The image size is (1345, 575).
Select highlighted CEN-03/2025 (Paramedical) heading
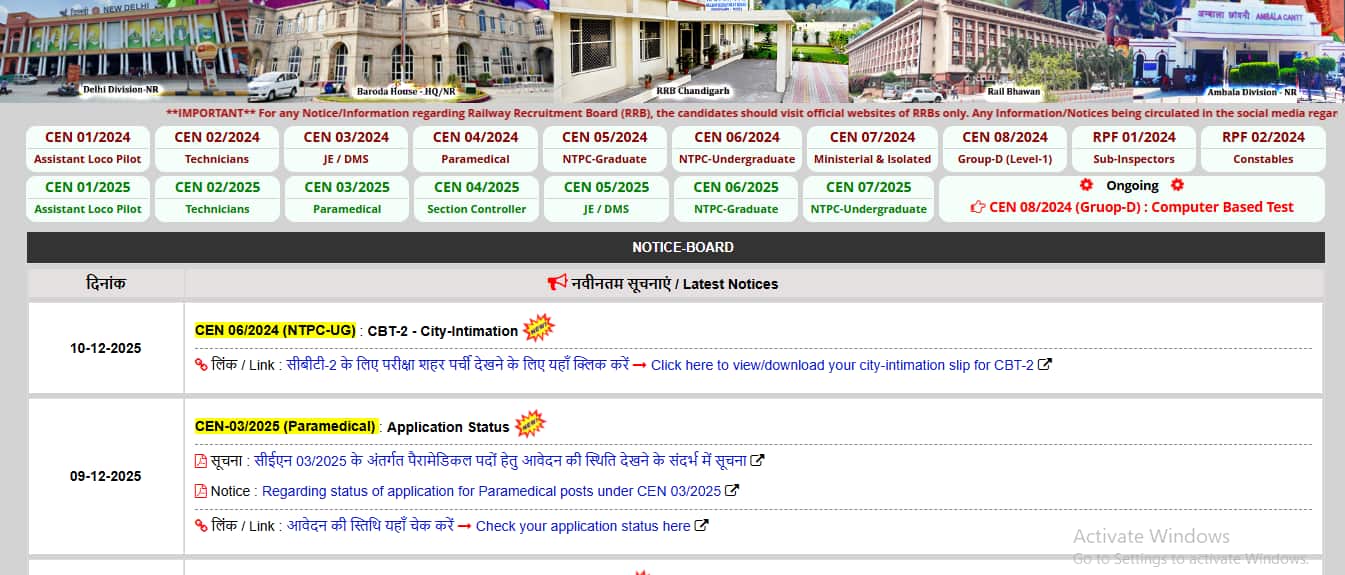[285, 426]
